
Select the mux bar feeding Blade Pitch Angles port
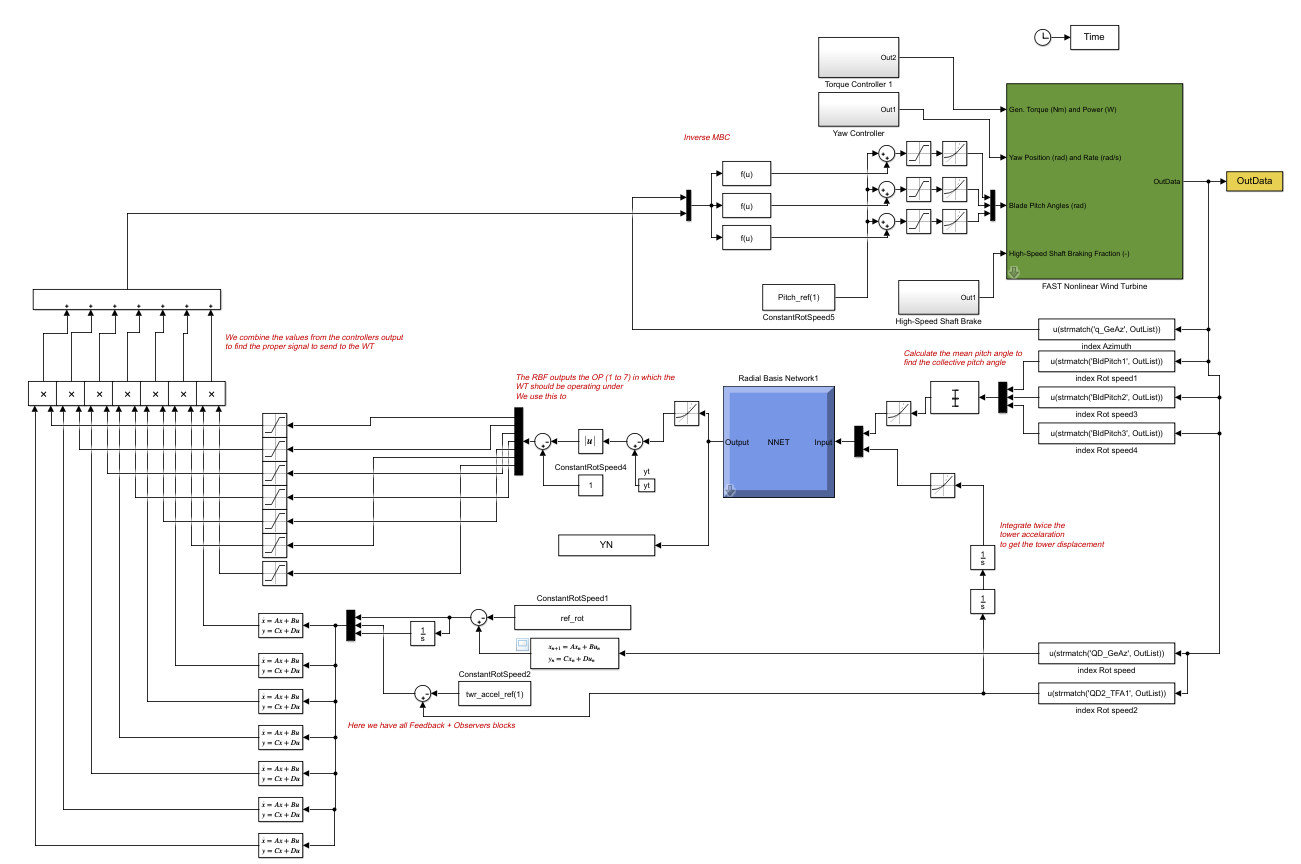coord(993,206)
